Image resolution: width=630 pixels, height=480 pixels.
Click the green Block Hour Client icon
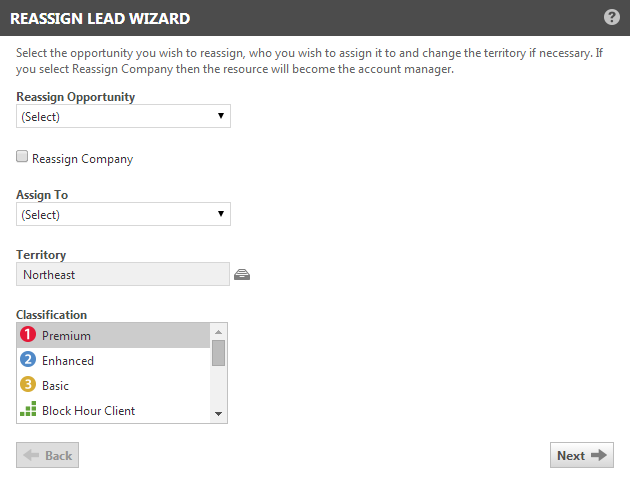click(28, 410)
